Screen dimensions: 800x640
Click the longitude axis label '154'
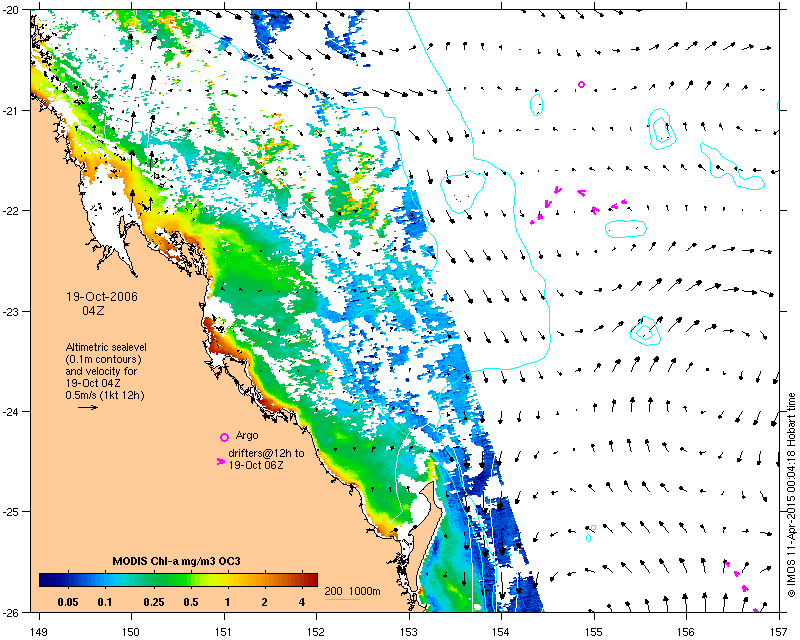(x=502, y=632)
